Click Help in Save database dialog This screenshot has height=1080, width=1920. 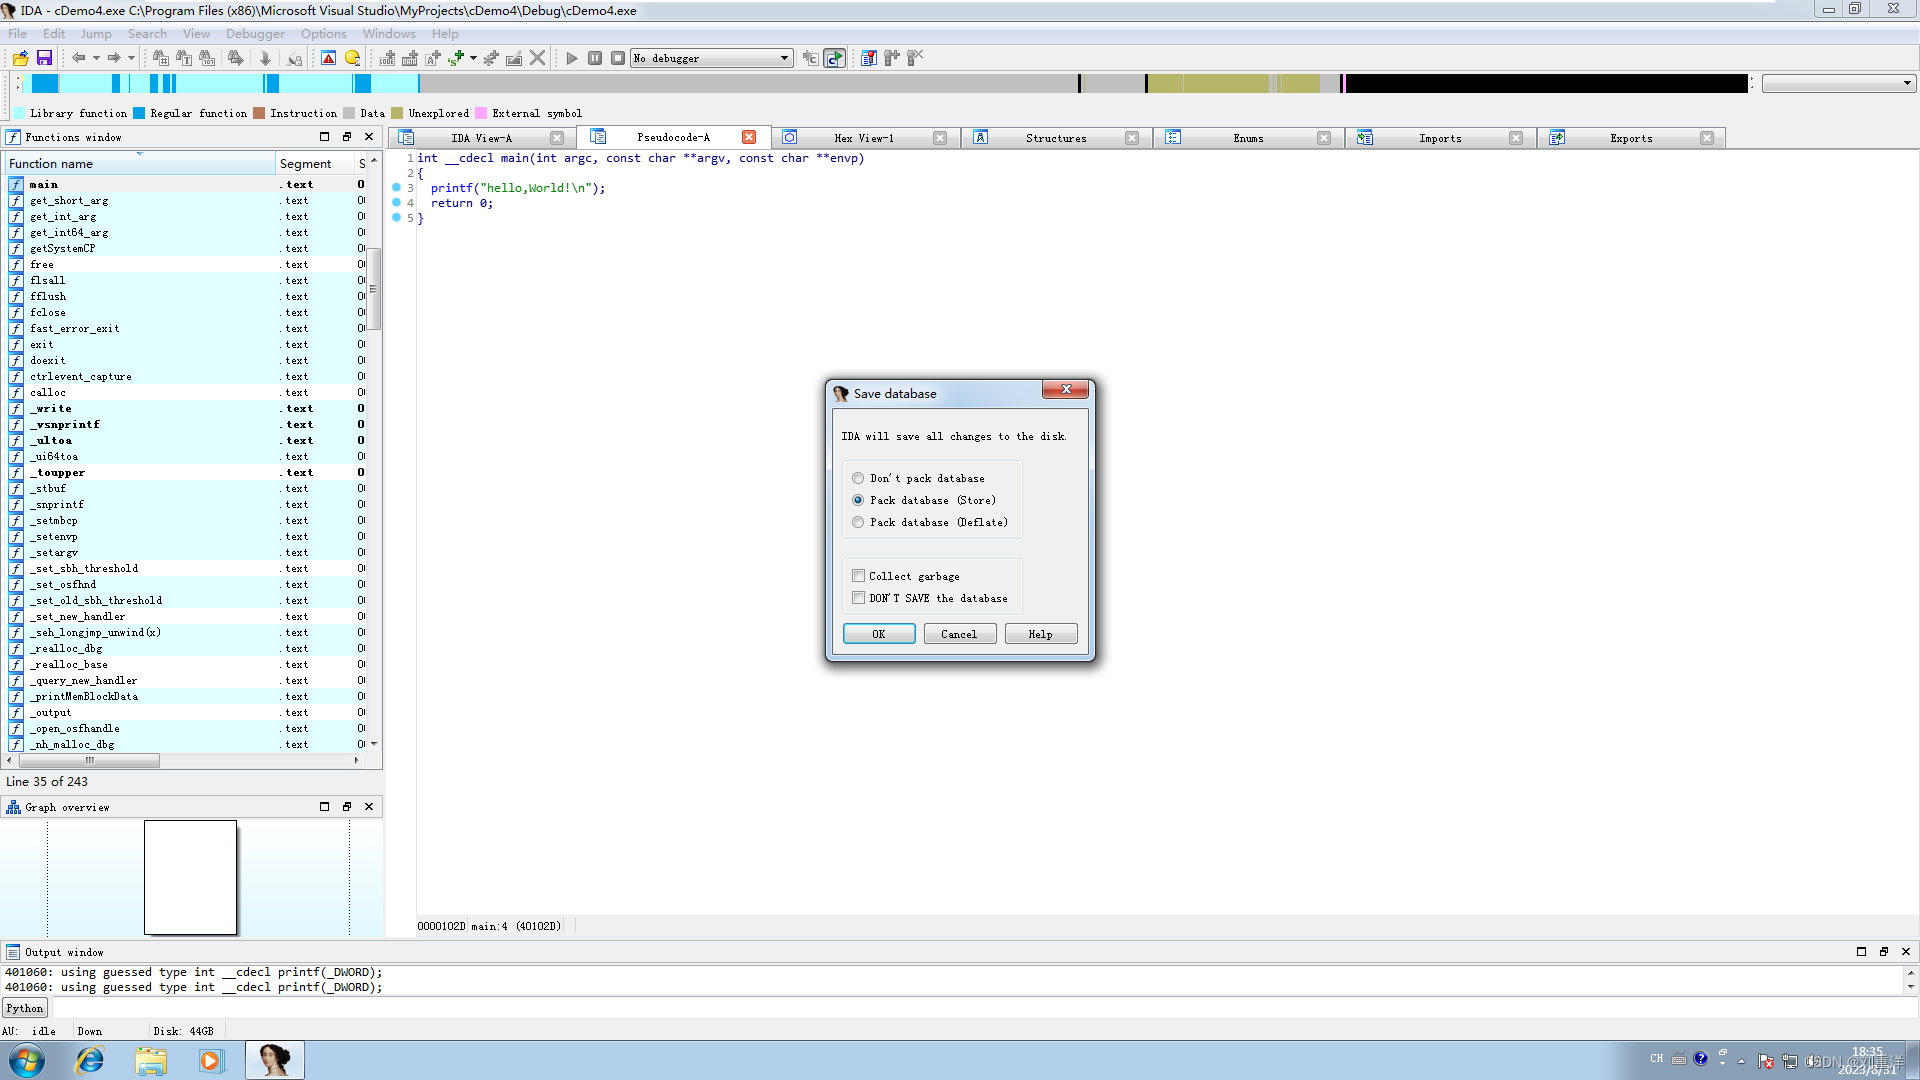pyautogui.click(x=1040, y=634)
